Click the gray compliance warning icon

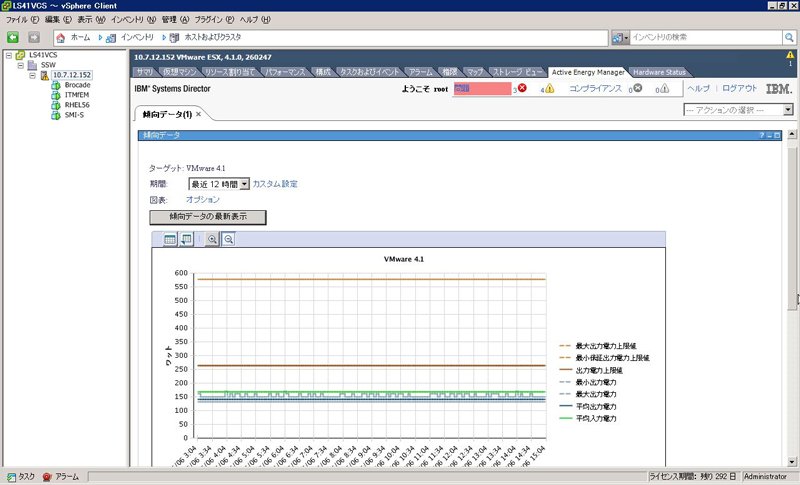click(664, 89)
